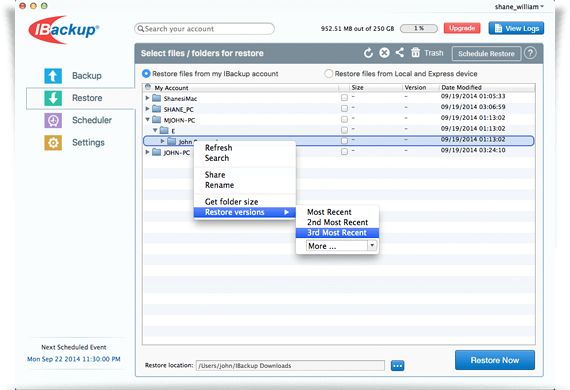Select 2nd Most Recent version
This screenshot has height=390, width=570.
337,222
